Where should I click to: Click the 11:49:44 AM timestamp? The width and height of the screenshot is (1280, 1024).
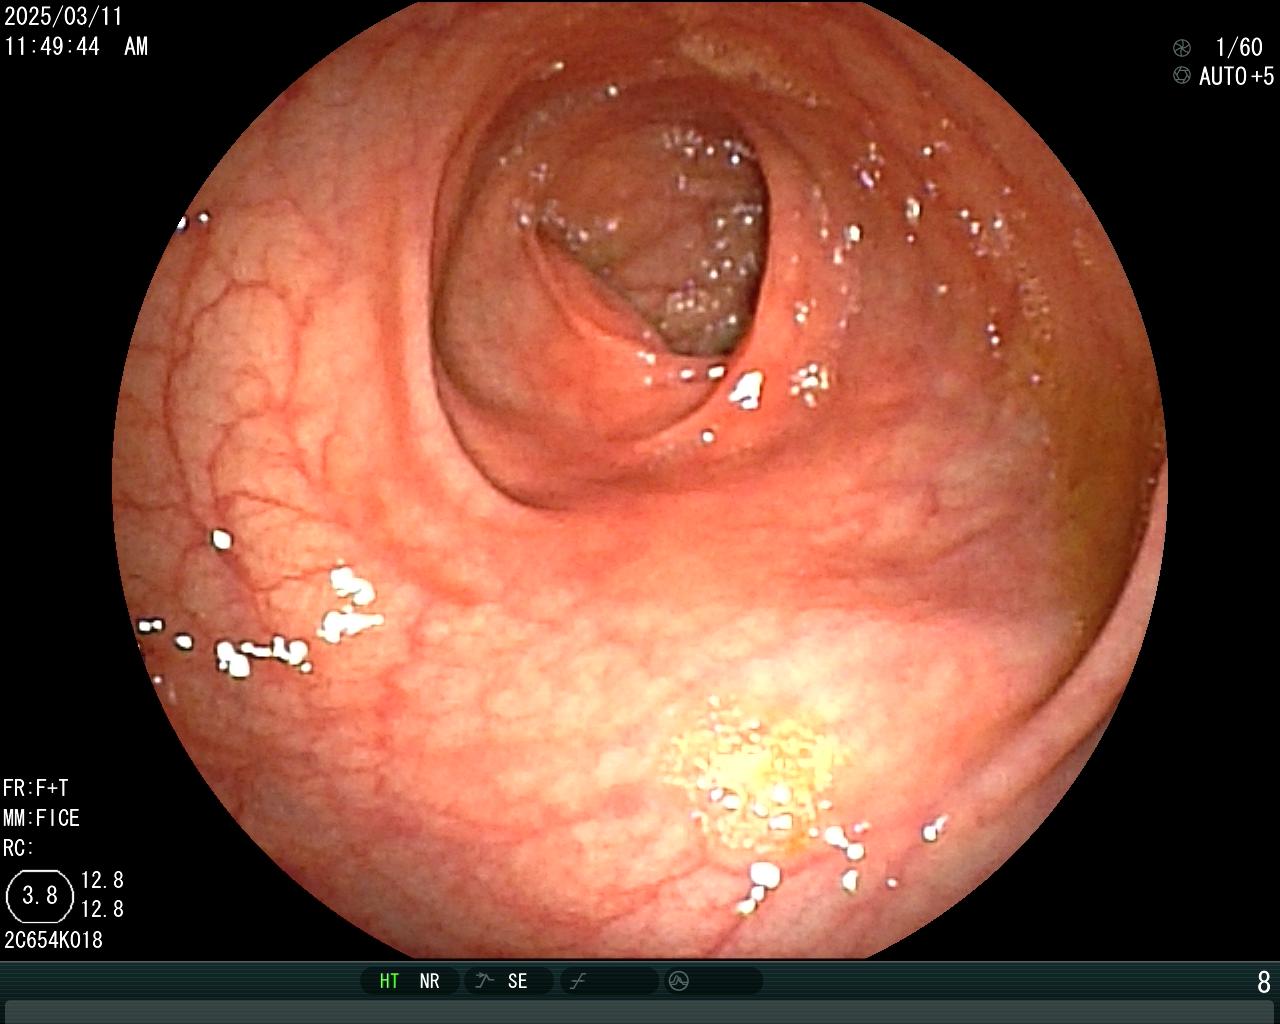(76, 46)
